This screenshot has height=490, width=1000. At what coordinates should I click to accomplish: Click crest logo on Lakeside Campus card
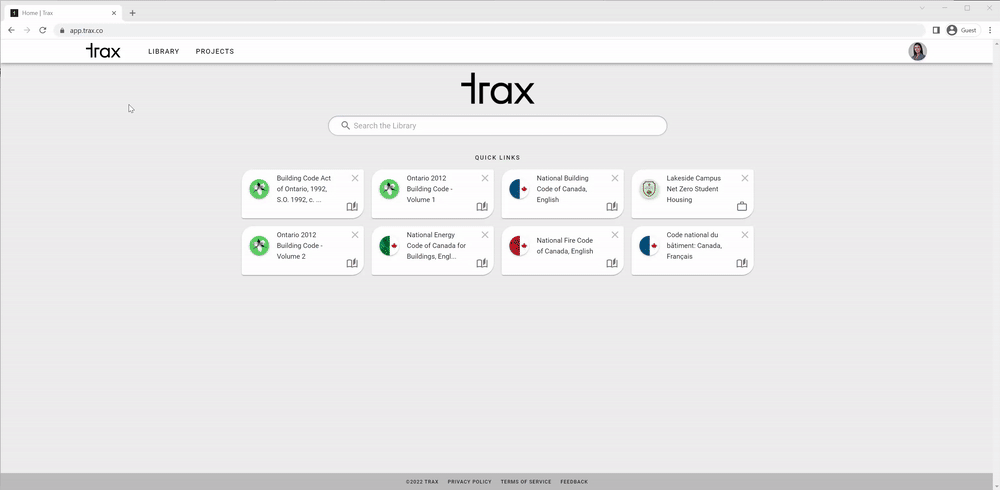coord(649,189)
